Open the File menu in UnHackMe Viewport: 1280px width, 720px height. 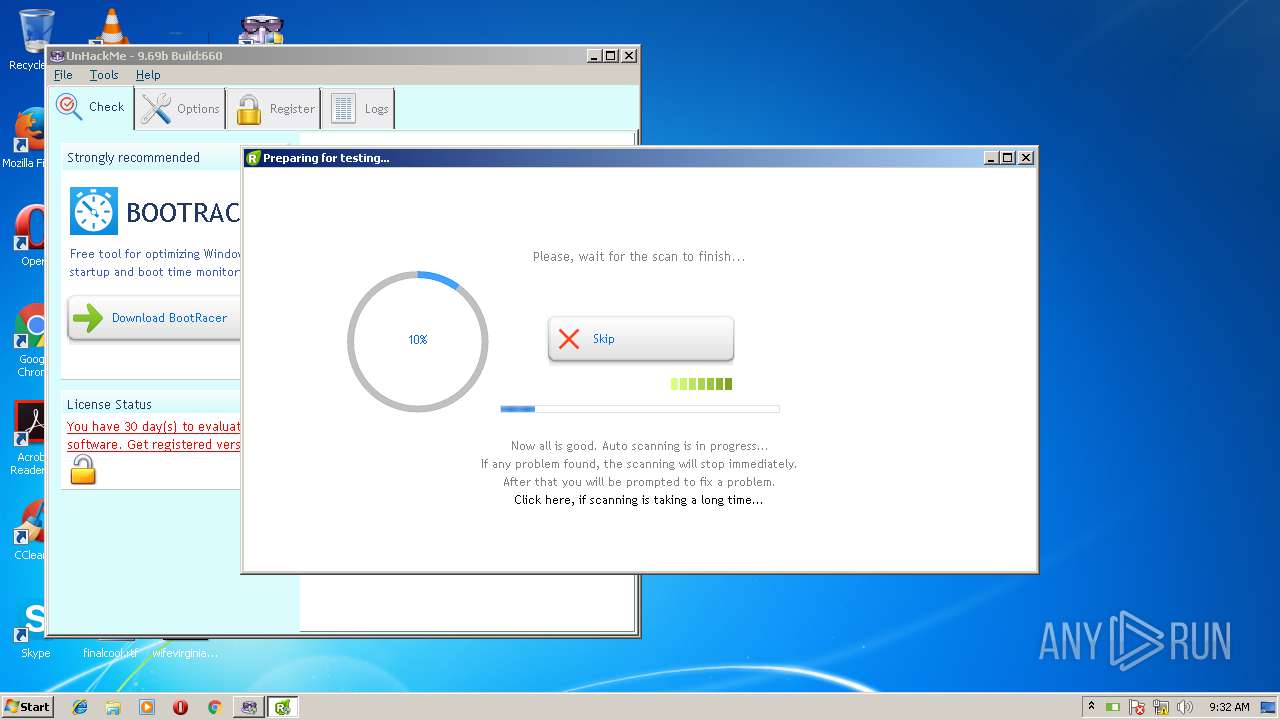pyautogui.click(x=63, y=75)
